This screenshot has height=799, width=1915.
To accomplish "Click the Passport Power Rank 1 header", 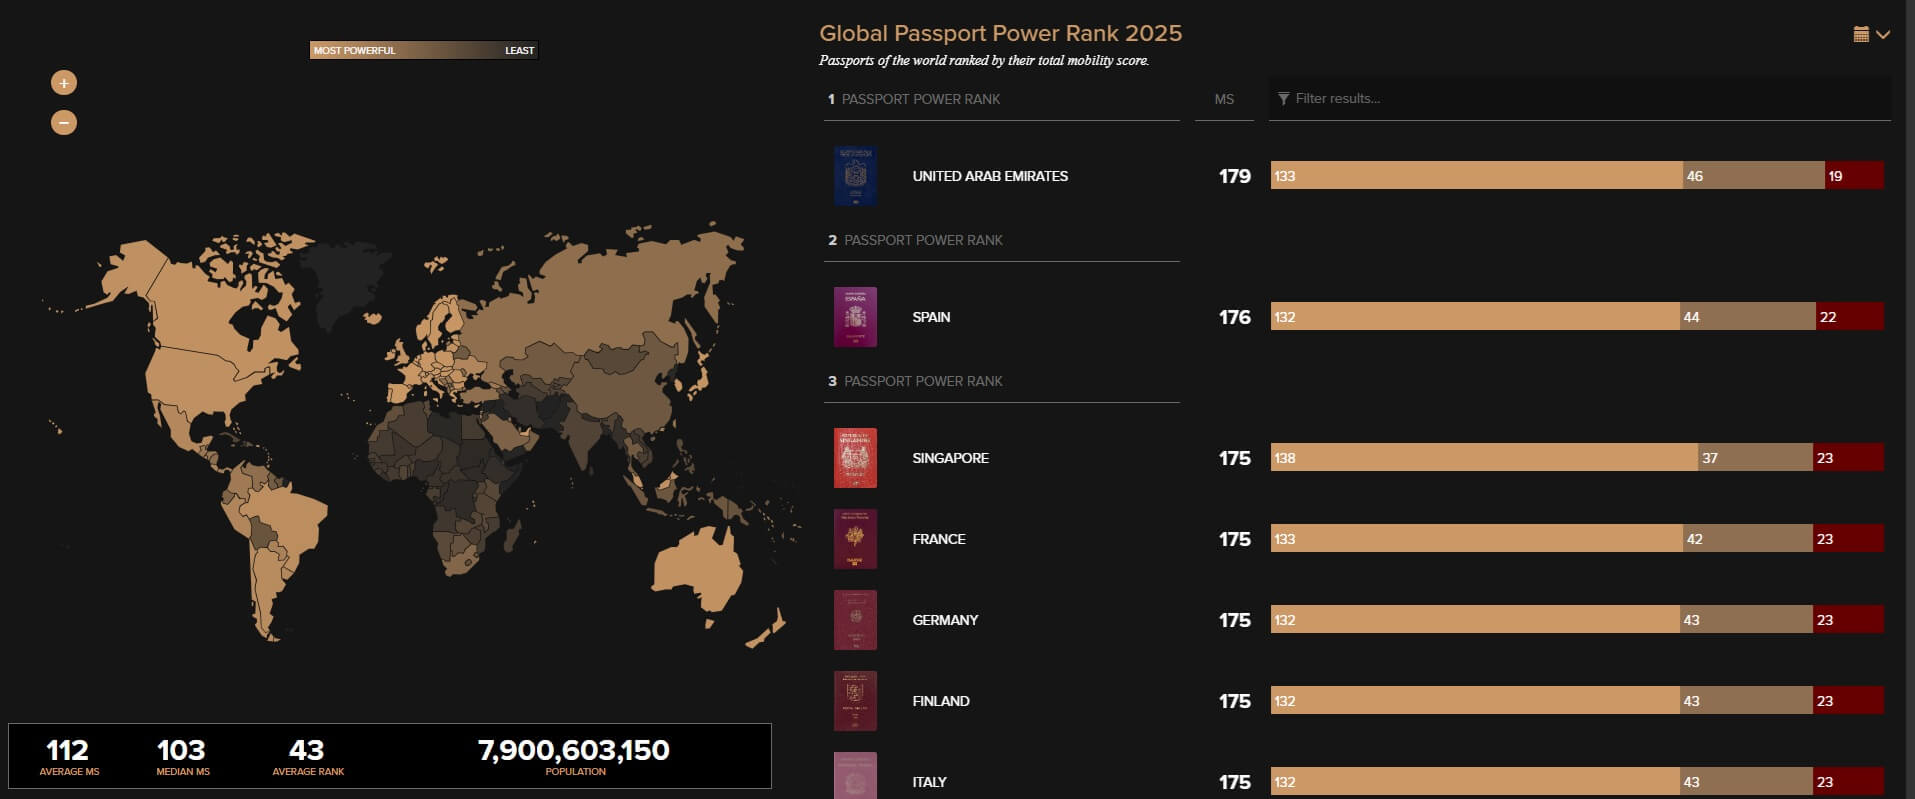I will tap(920, 99).
